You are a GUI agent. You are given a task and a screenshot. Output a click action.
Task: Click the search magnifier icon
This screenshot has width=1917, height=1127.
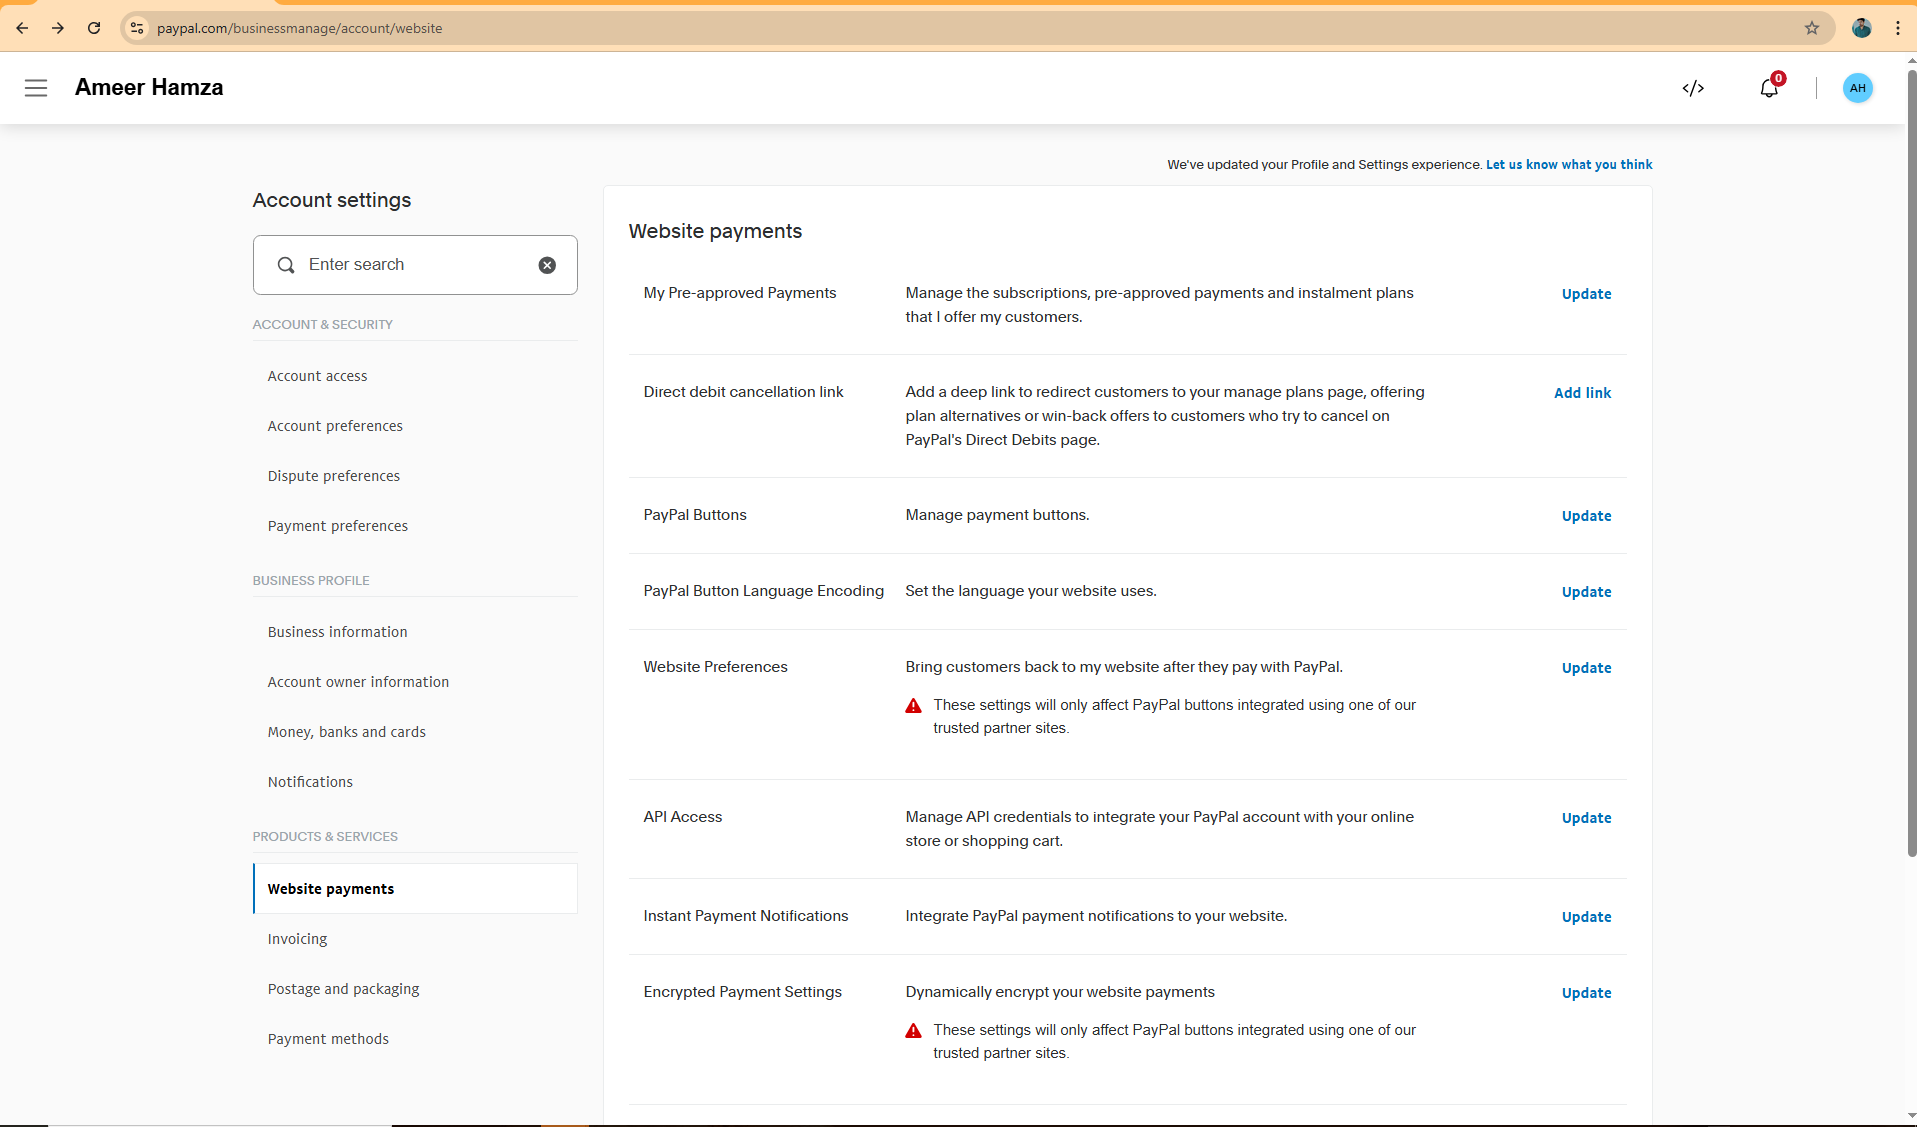(x=286, y=265)
